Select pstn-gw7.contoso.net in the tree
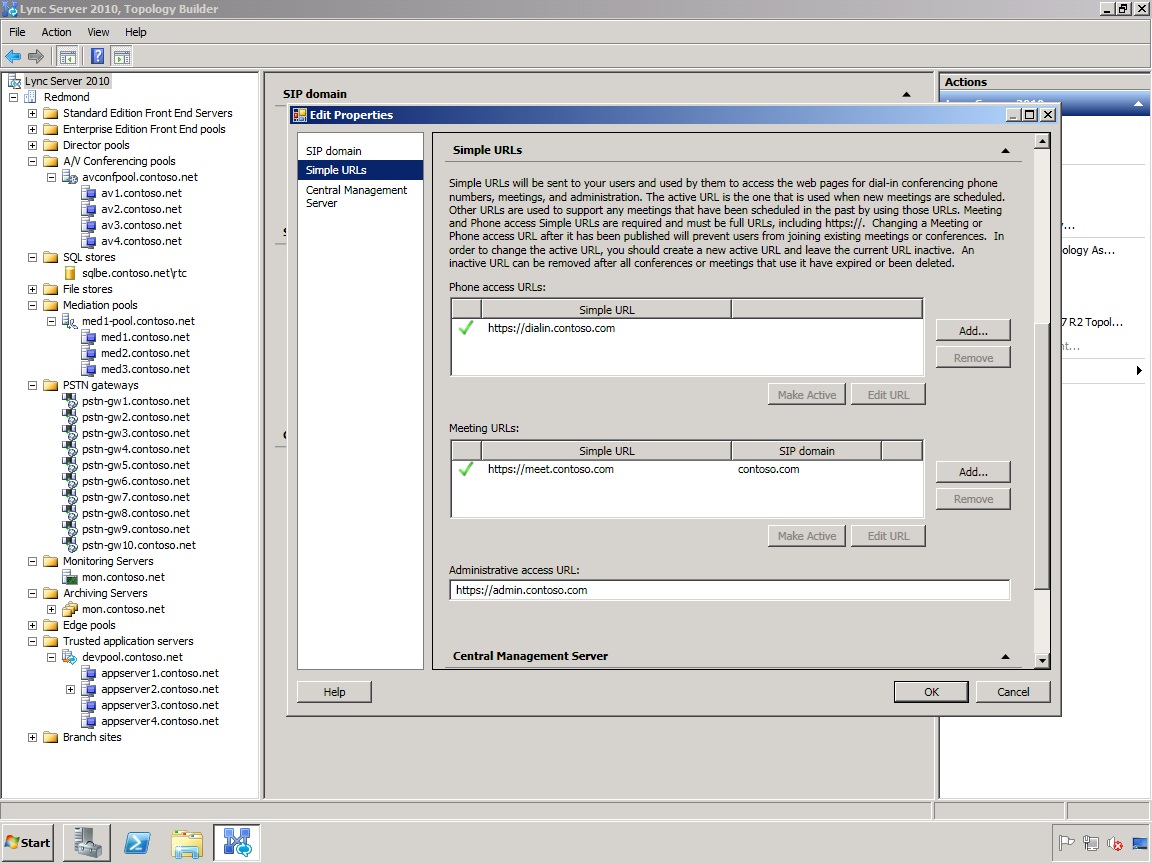Image resolution: width=1152 pixels, height=864 pixels. (136, 497)
